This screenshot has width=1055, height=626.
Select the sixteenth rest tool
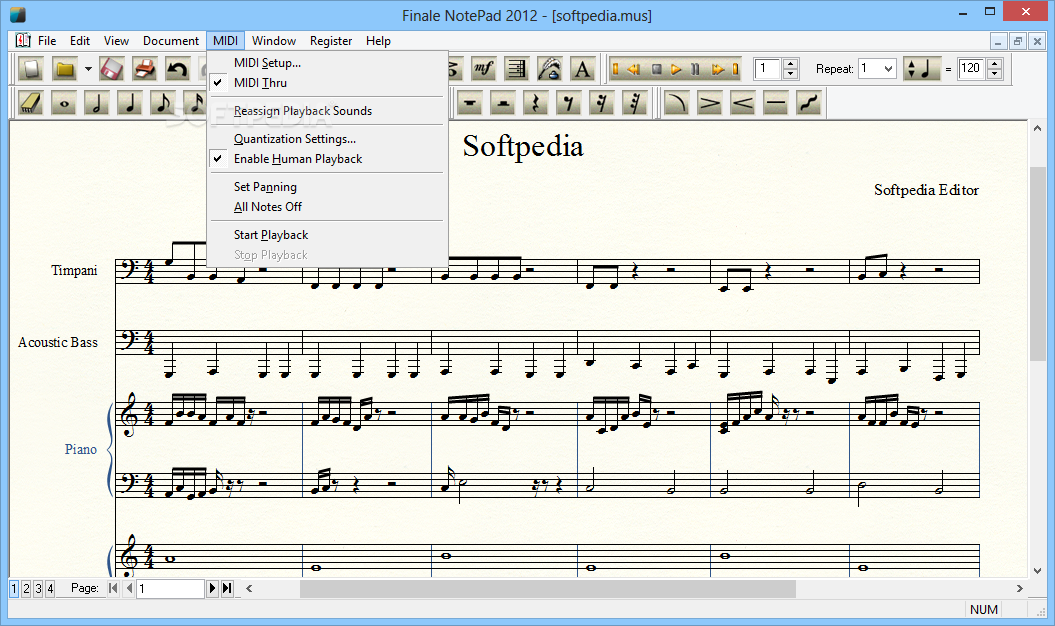[602, 104]
